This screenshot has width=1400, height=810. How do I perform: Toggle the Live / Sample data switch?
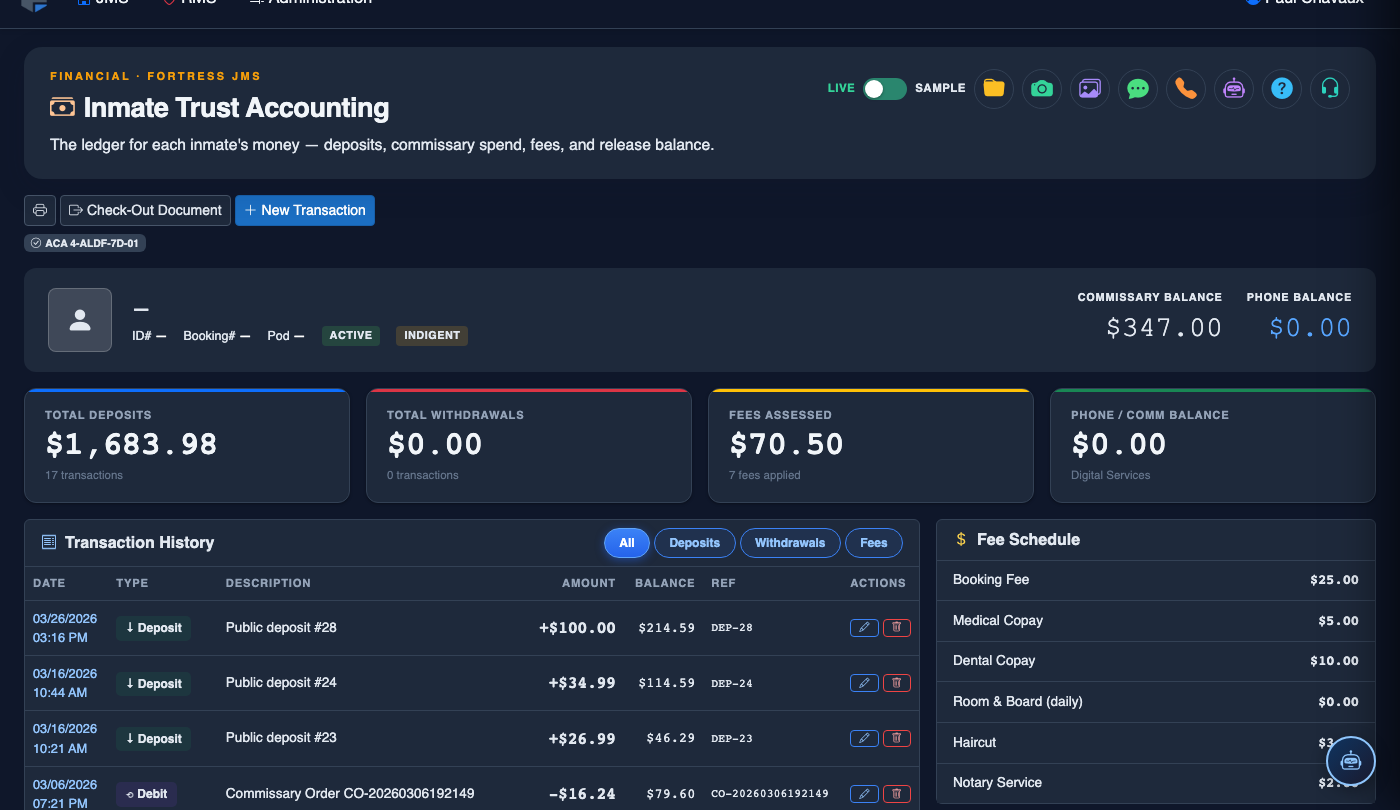pos(885,88)
